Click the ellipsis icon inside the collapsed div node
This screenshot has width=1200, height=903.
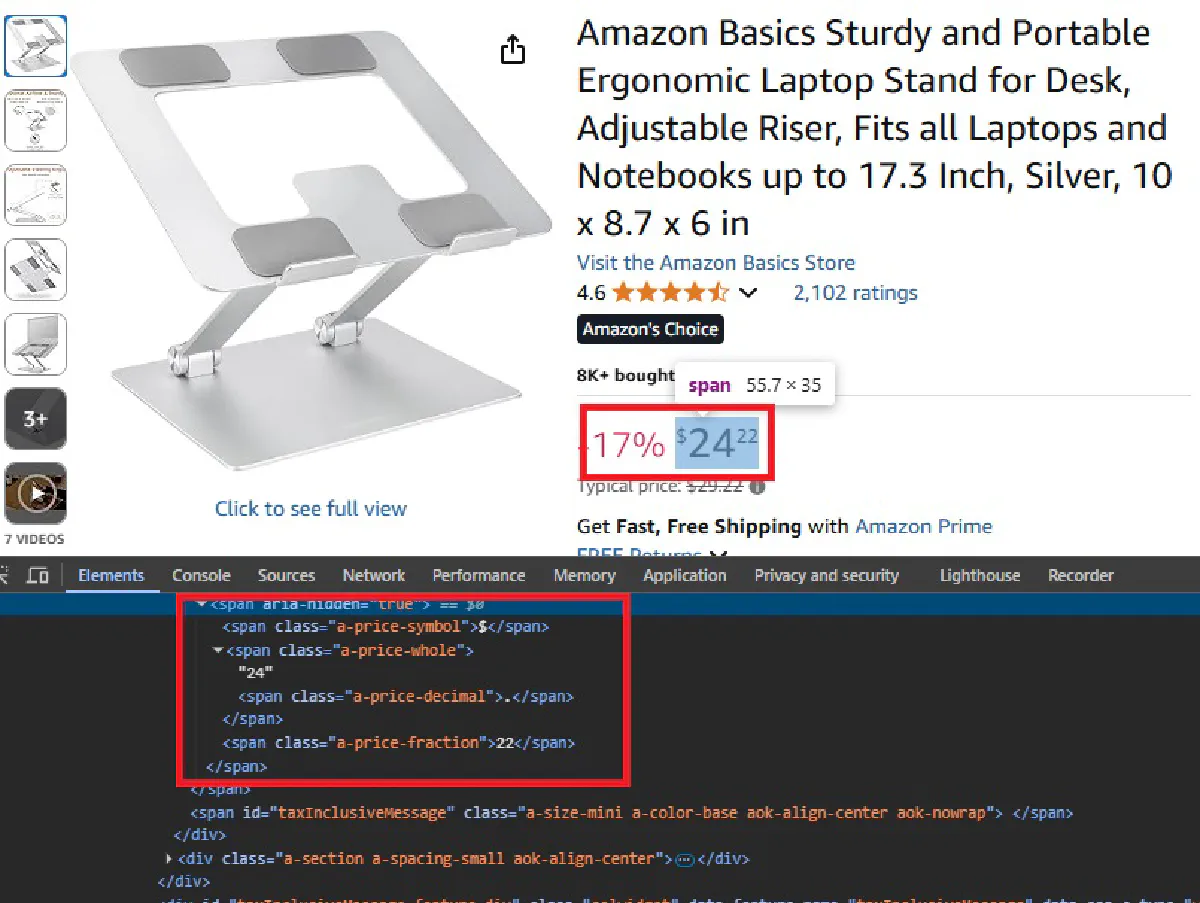tap(686, 858)
